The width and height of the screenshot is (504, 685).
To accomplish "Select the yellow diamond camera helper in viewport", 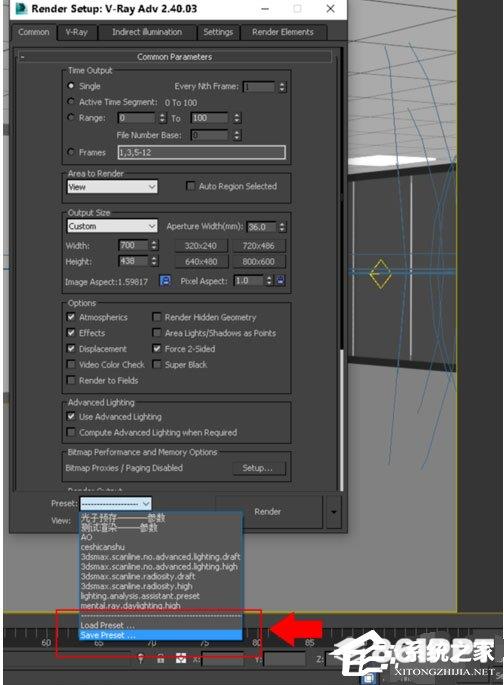I will 380,274.
